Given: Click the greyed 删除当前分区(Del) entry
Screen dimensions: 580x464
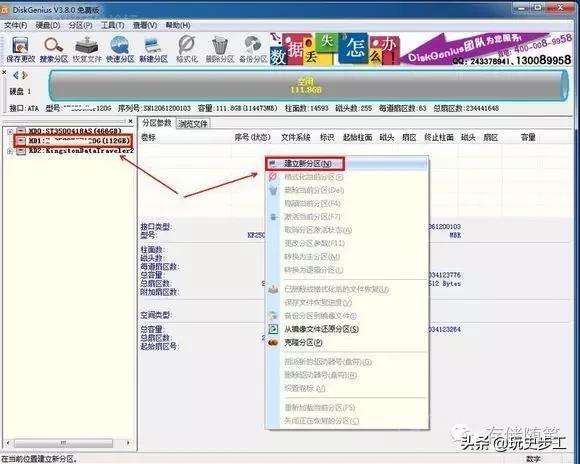Looking at the screenshot, I should (347, 190).
